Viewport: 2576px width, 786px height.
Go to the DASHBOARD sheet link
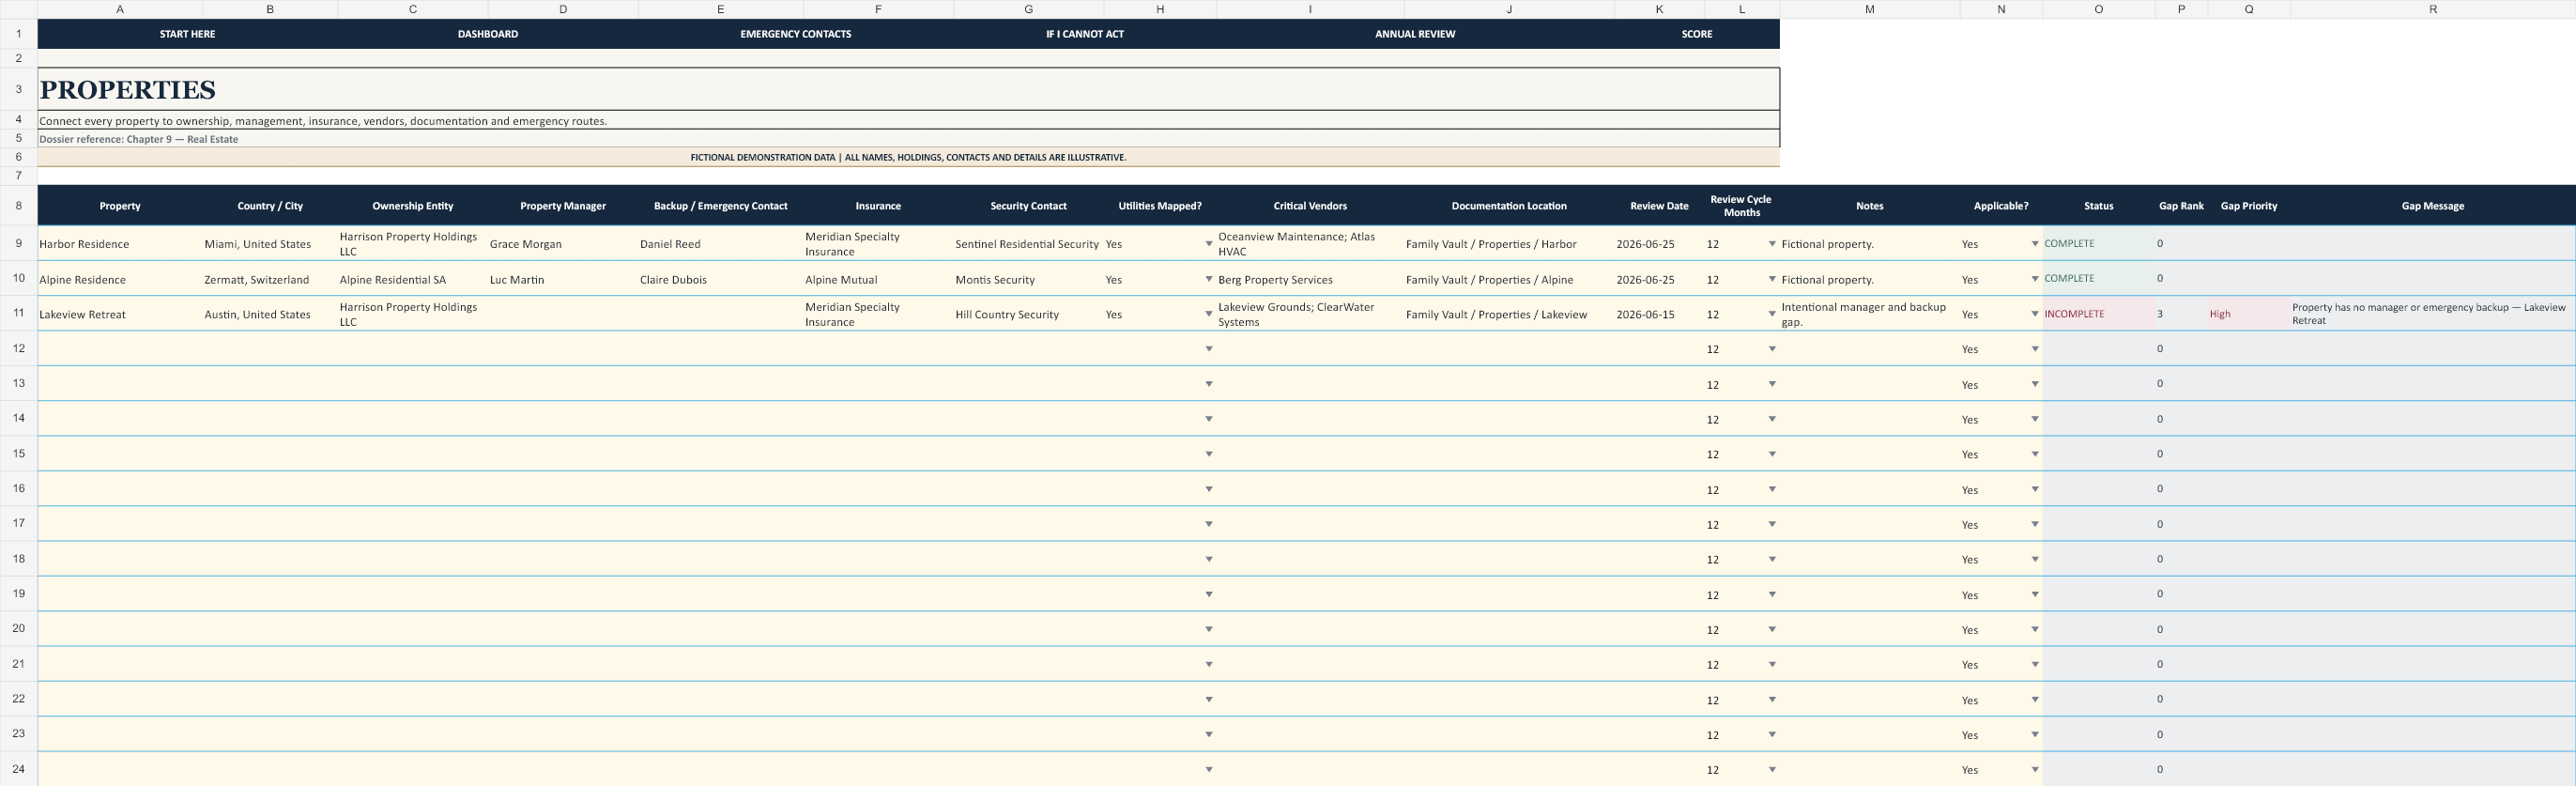488,34
